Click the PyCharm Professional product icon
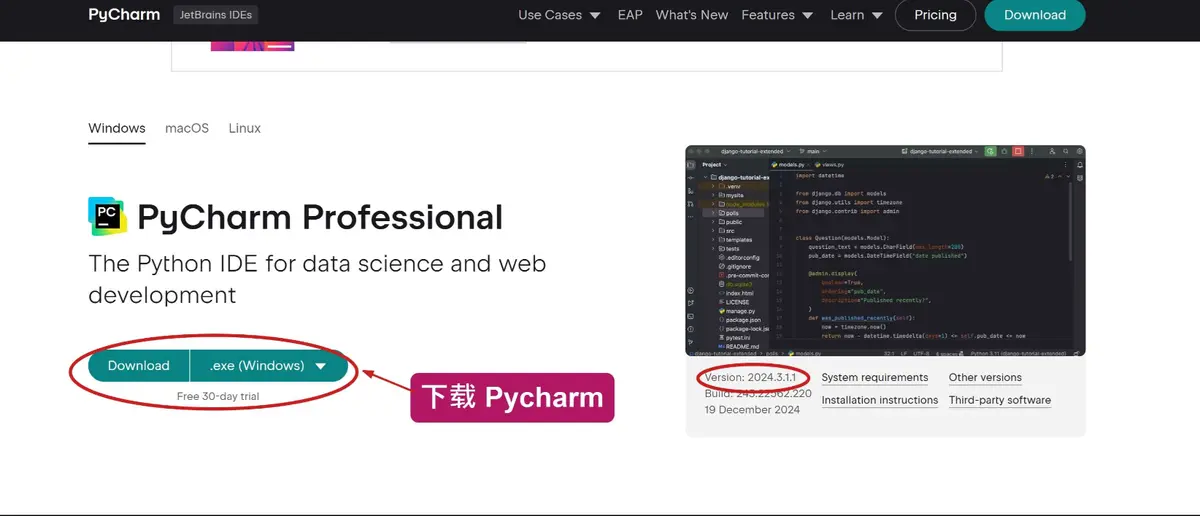 pyautogui.click(x=107, y=217)
